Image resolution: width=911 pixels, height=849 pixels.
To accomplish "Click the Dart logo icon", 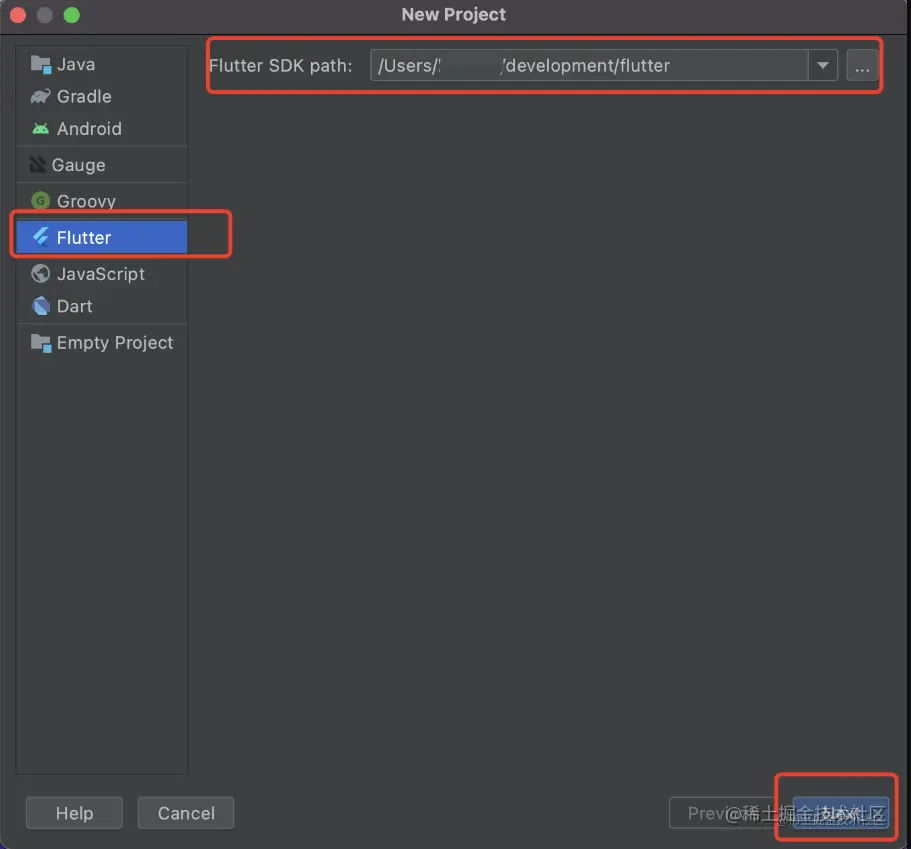I will (x=41, y=306).
